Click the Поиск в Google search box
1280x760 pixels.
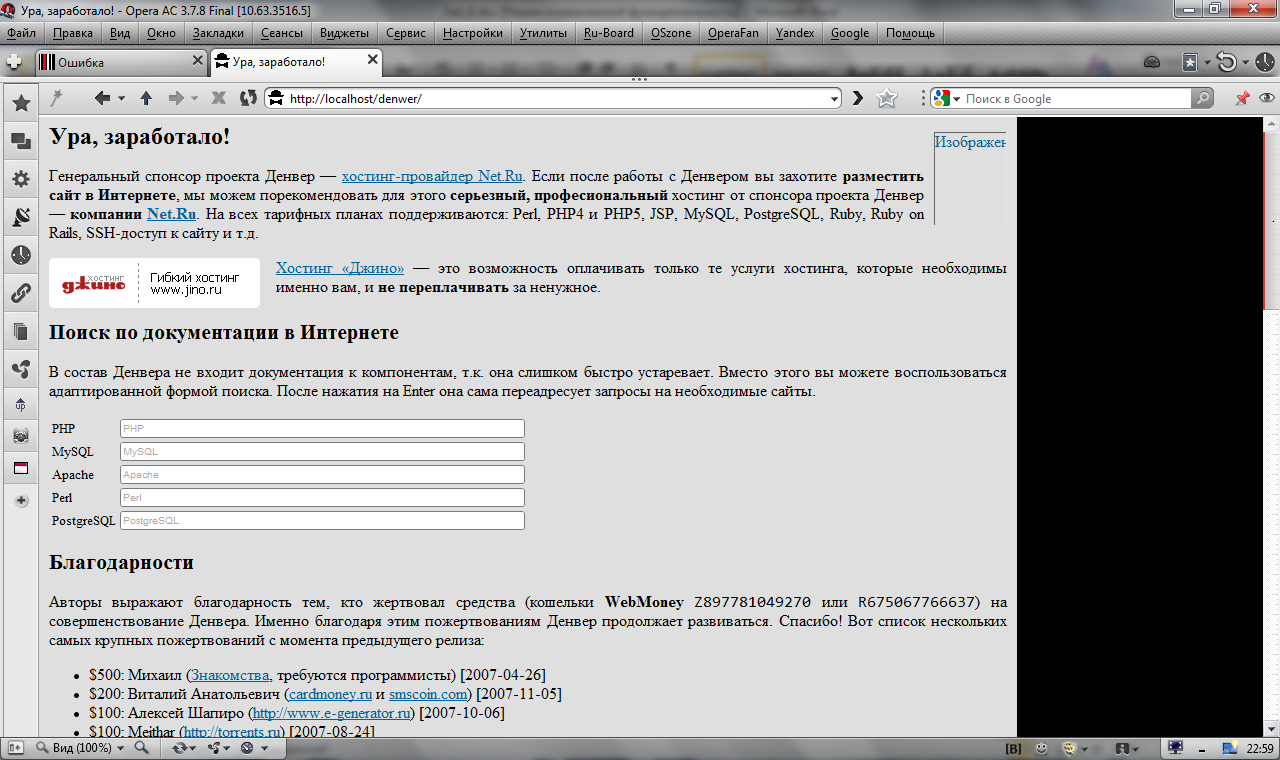click(1076, 98)
